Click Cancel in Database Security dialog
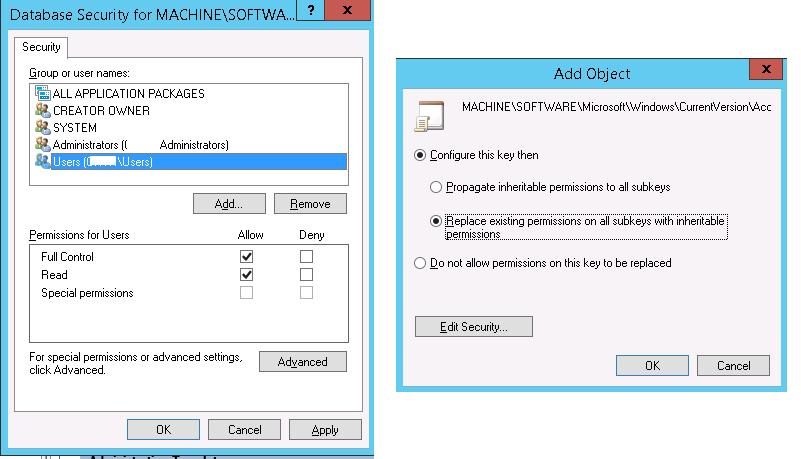Screen dimensions: 801x459 244,429
